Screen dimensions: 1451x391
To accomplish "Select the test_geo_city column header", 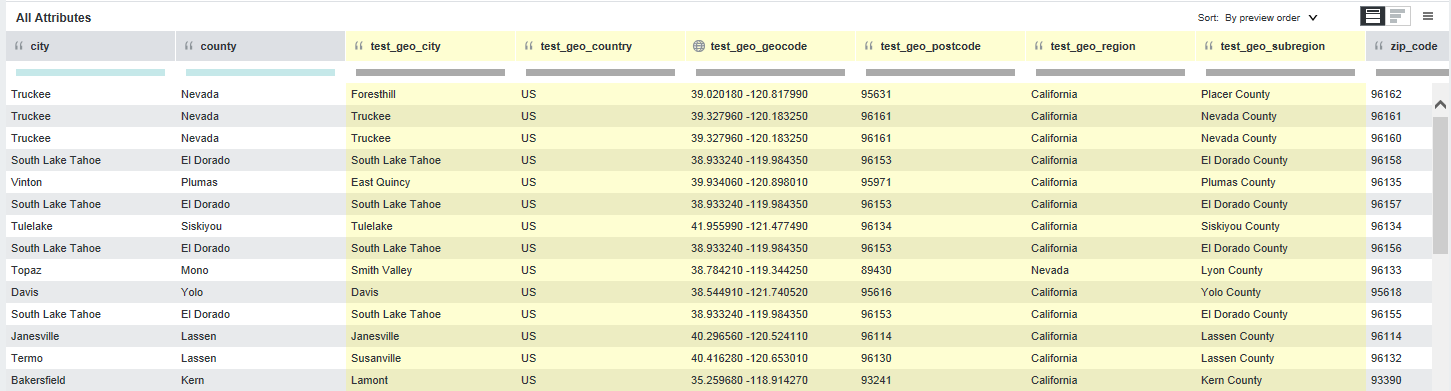I will click(431, 46).
